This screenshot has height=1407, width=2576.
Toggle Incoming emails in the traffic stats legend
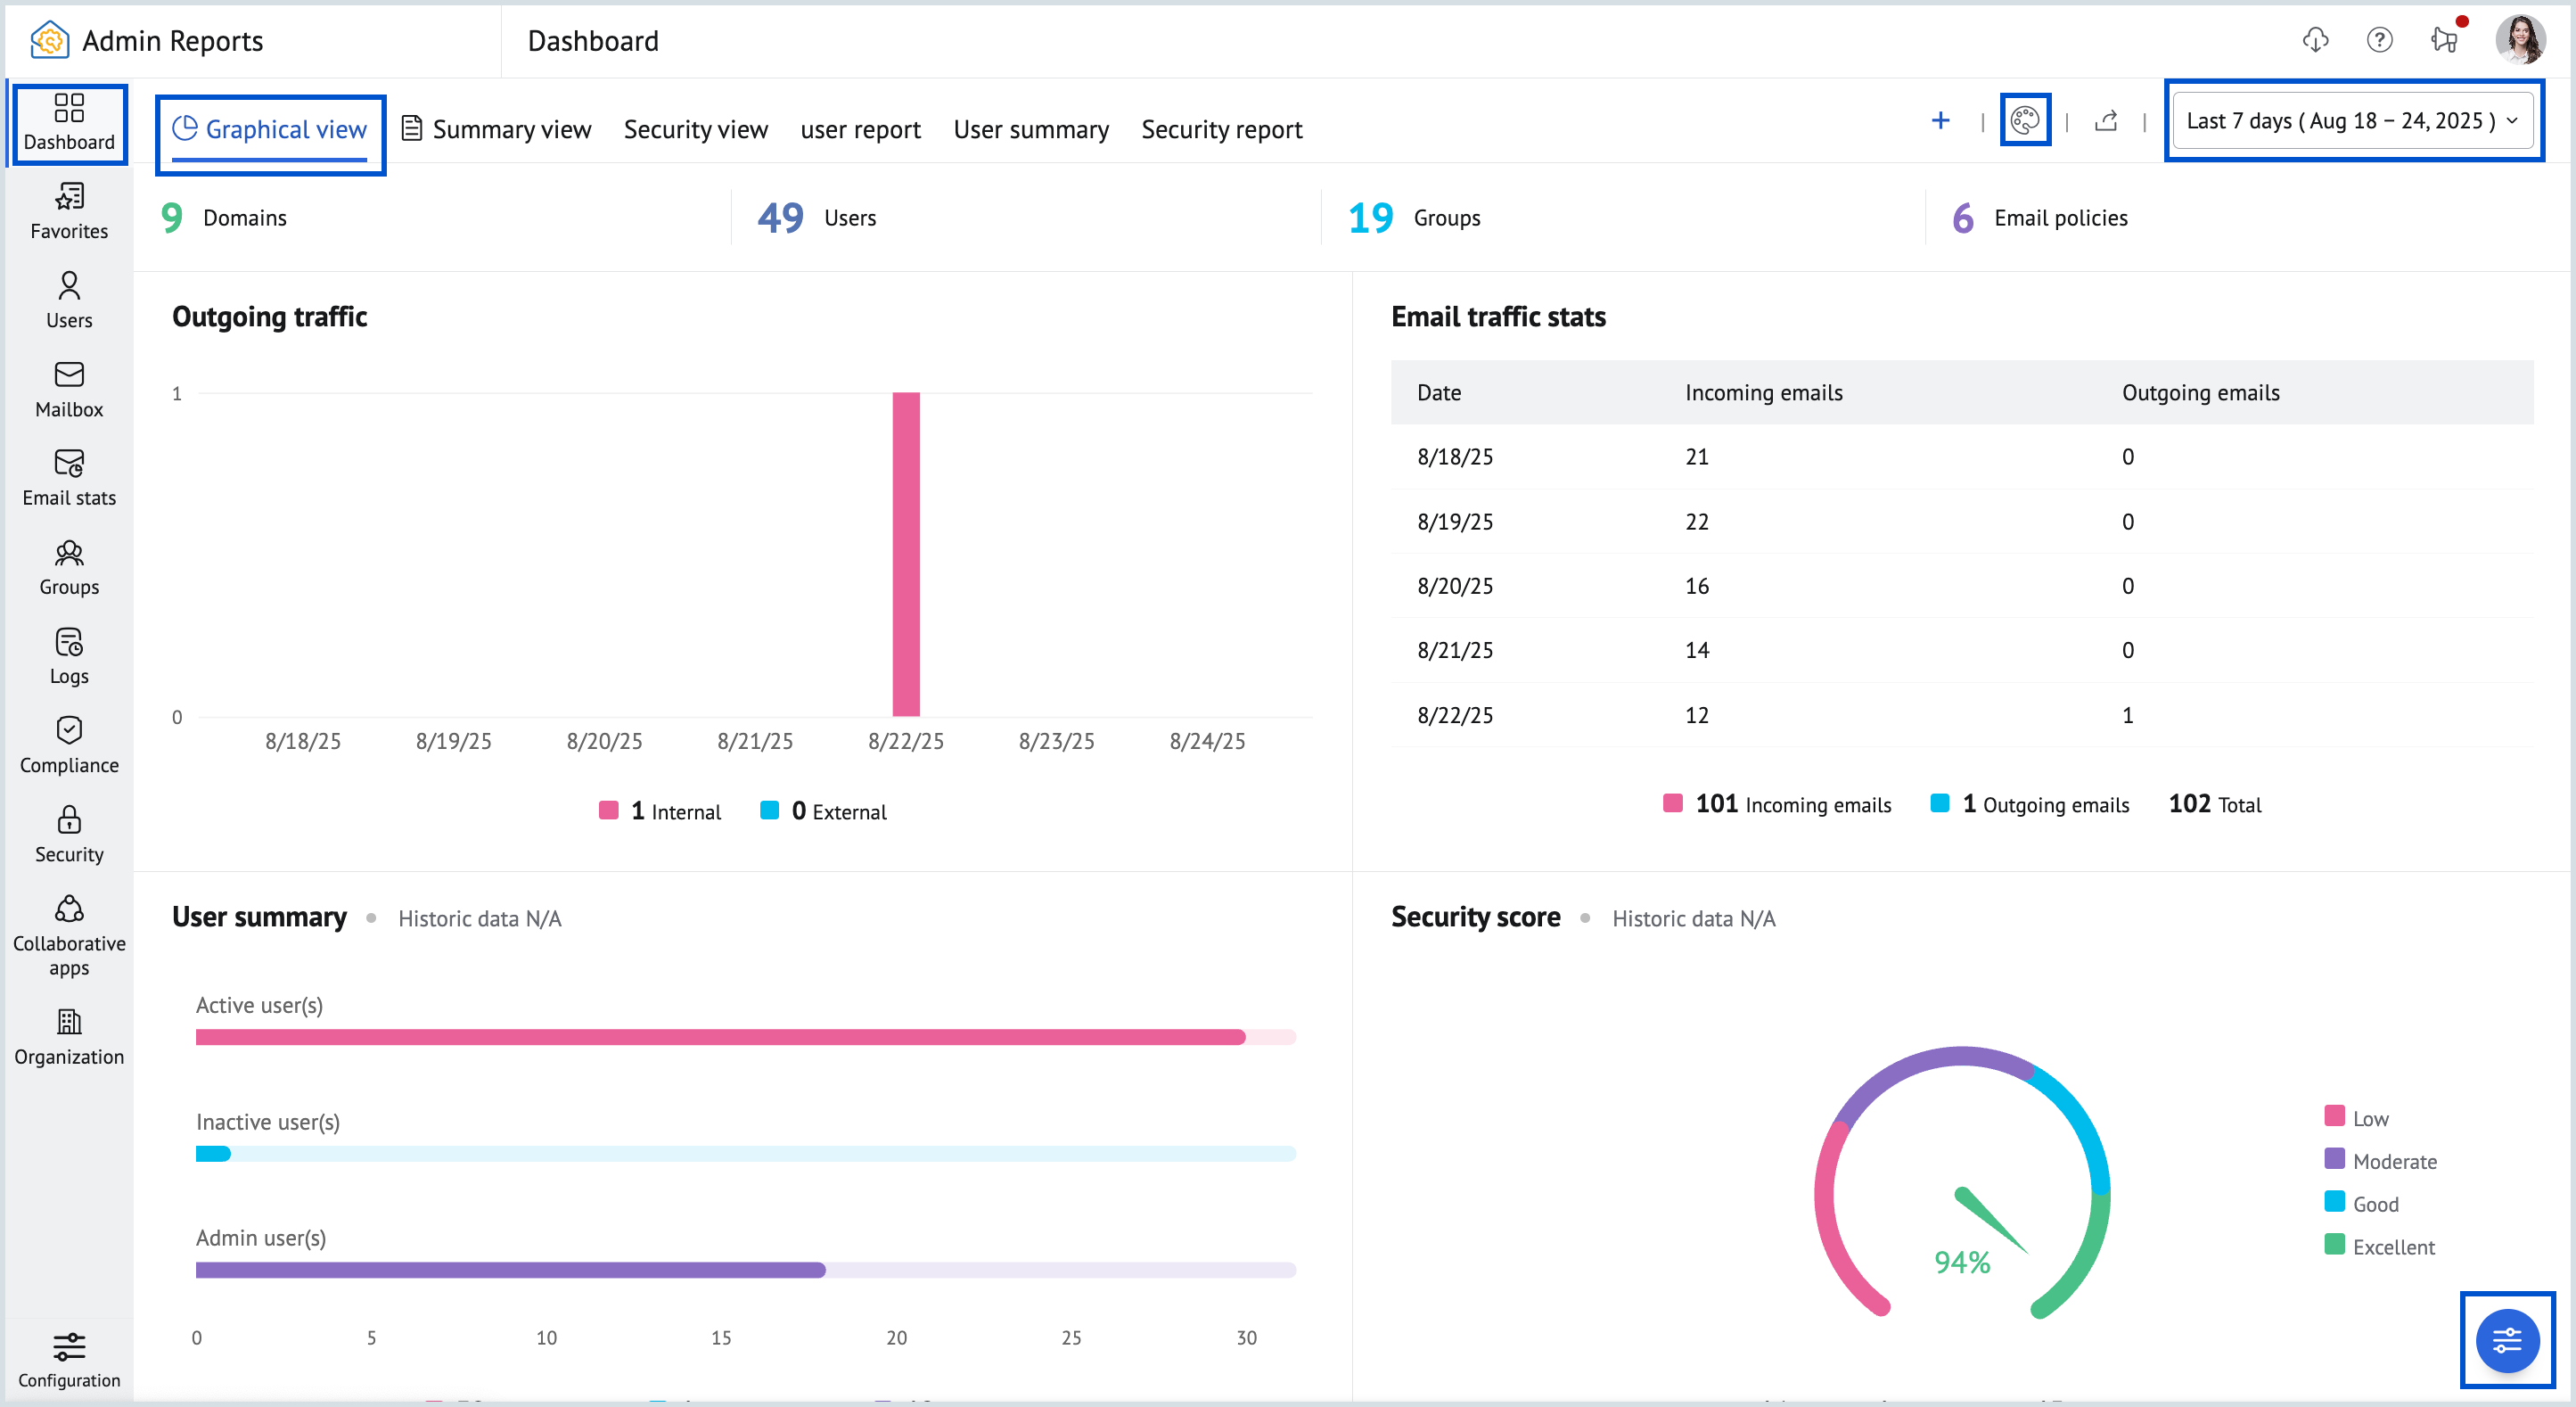pos(1777,804)
